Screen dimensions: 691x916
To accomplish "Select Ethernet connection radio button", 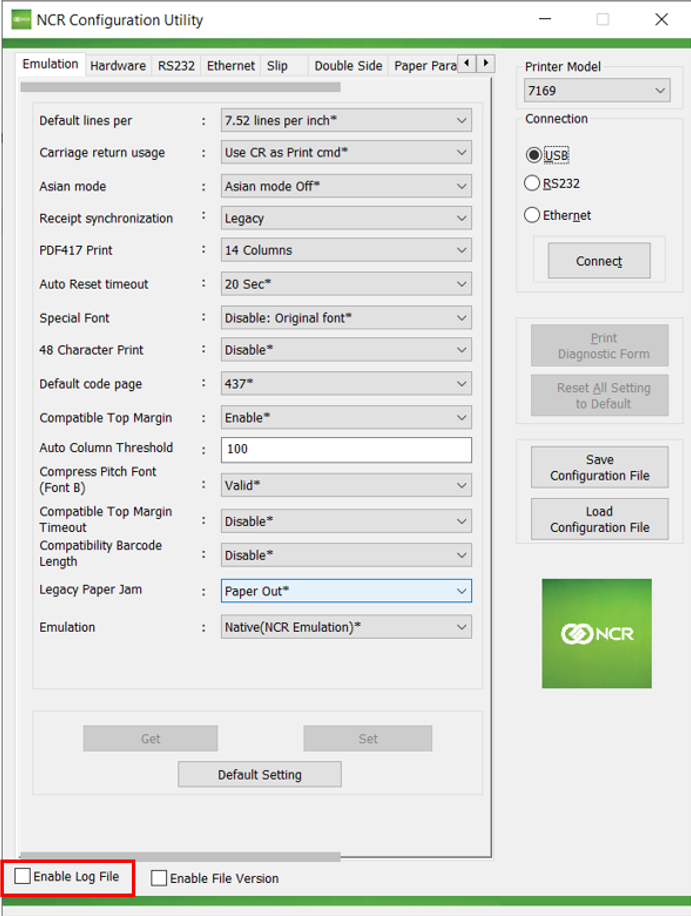I will (x=532, y=215).
